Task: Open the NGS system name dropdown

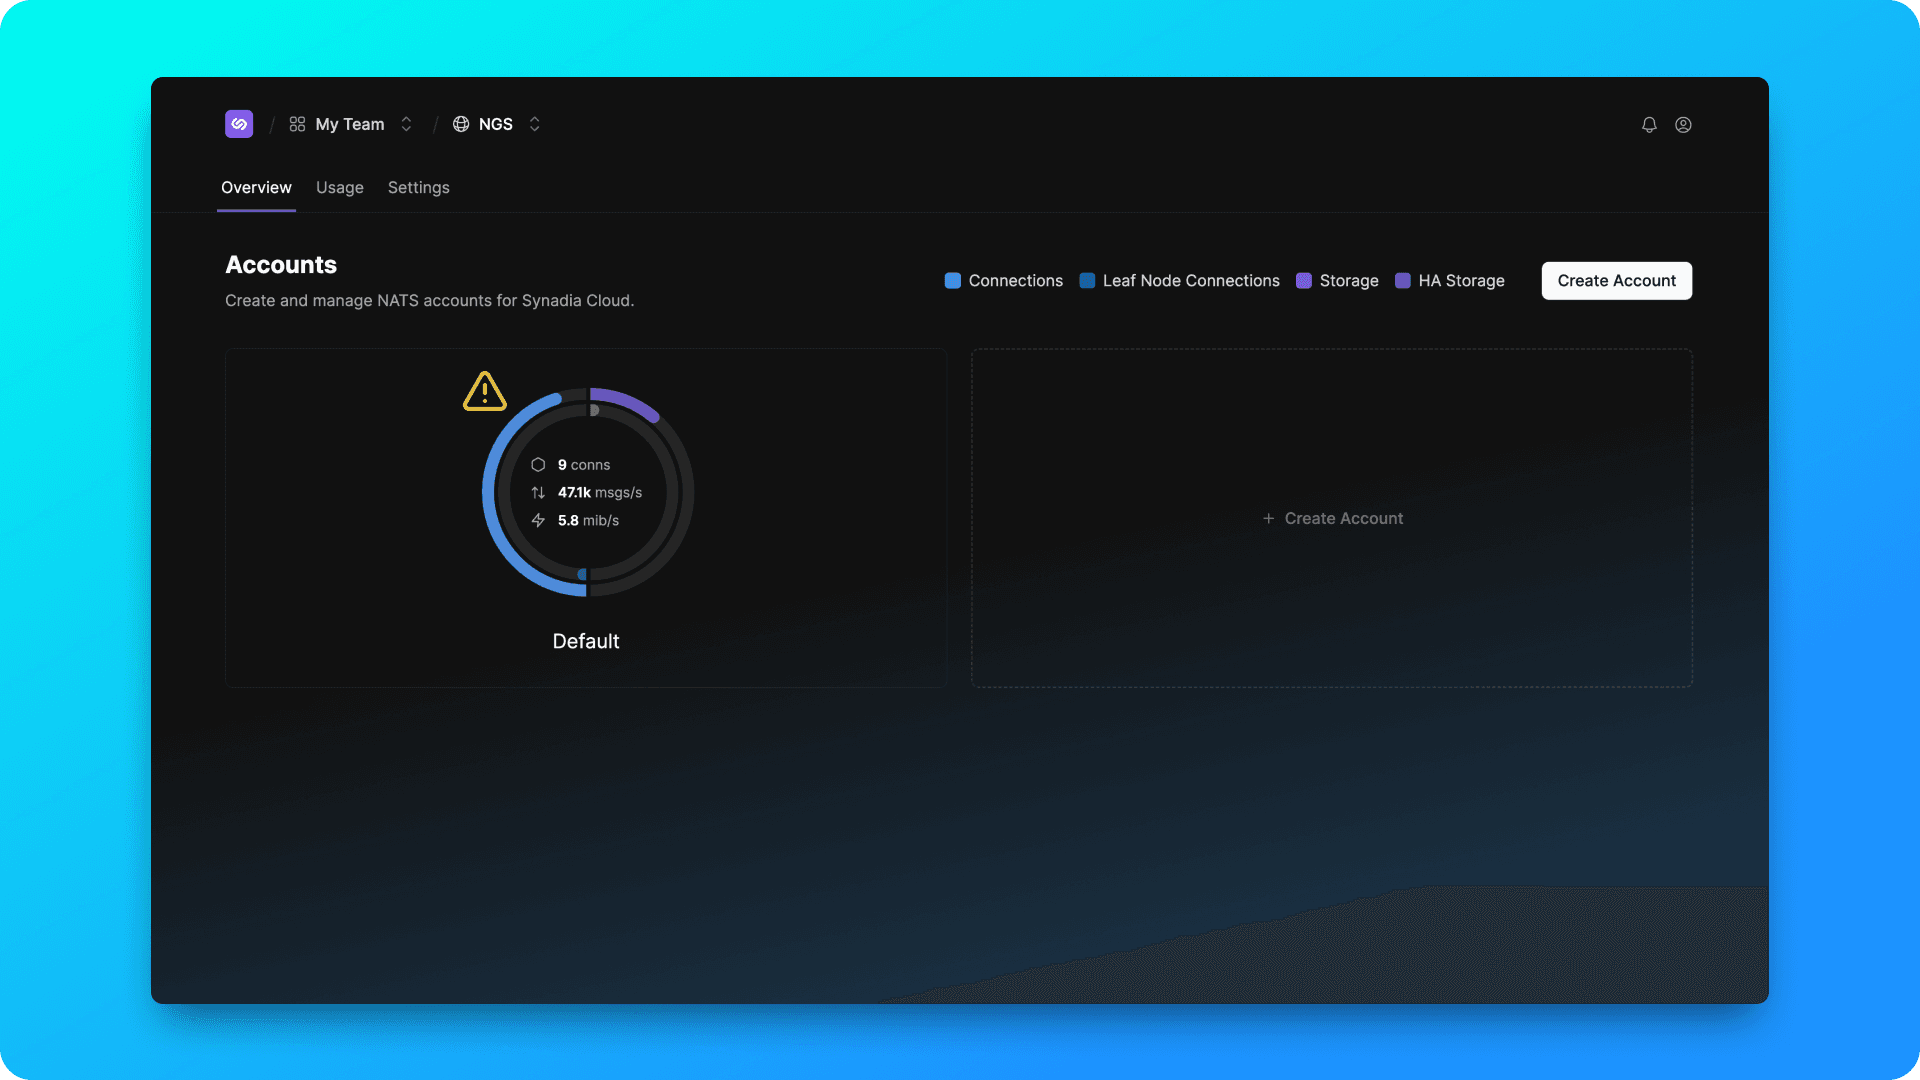Action: click(x=495, y=124)
